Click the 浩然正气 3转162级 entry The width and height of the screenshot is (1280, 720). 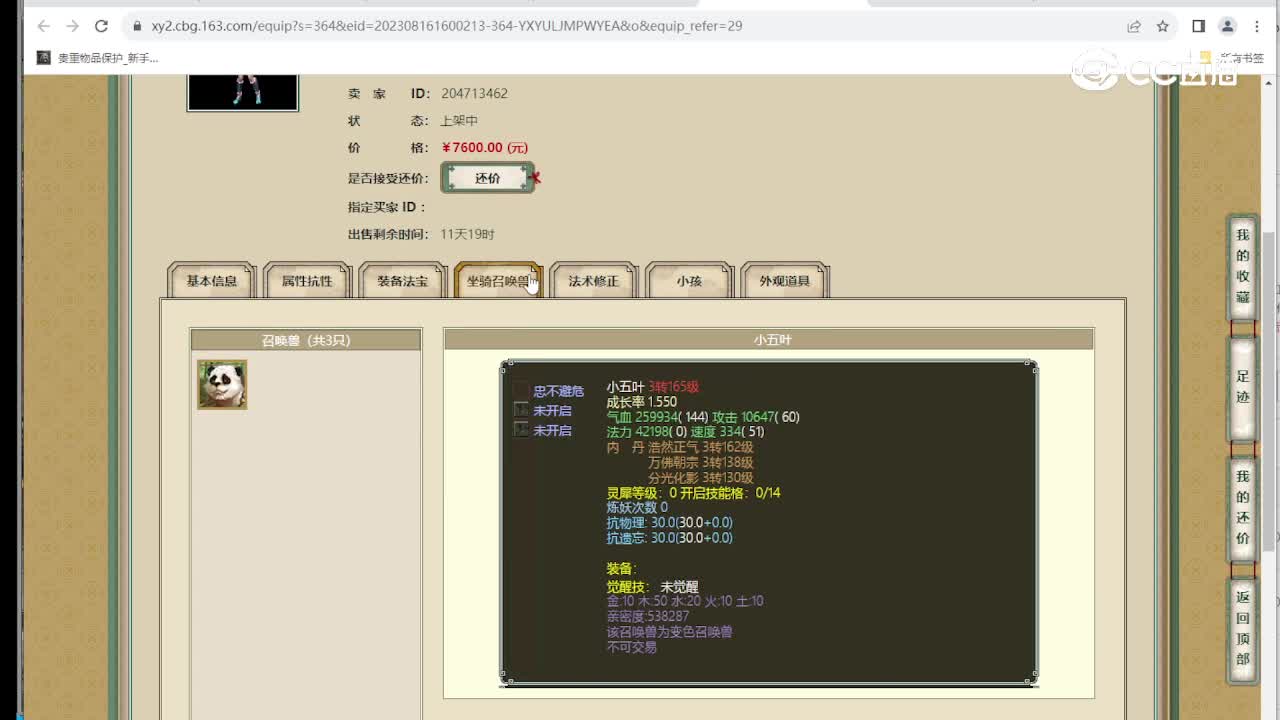[700, 447]
